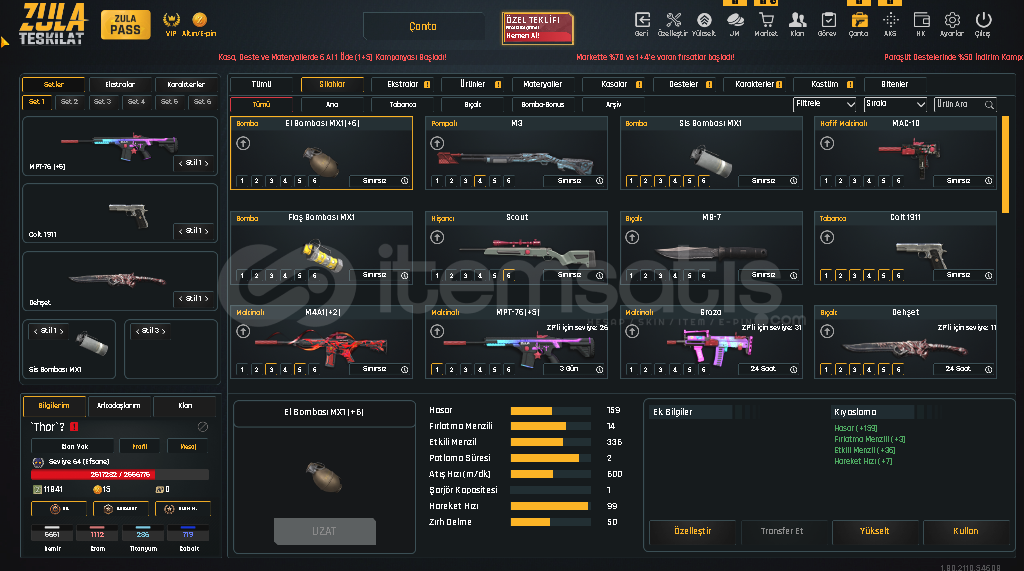Click the Kullan button

[x=965, y=531]
